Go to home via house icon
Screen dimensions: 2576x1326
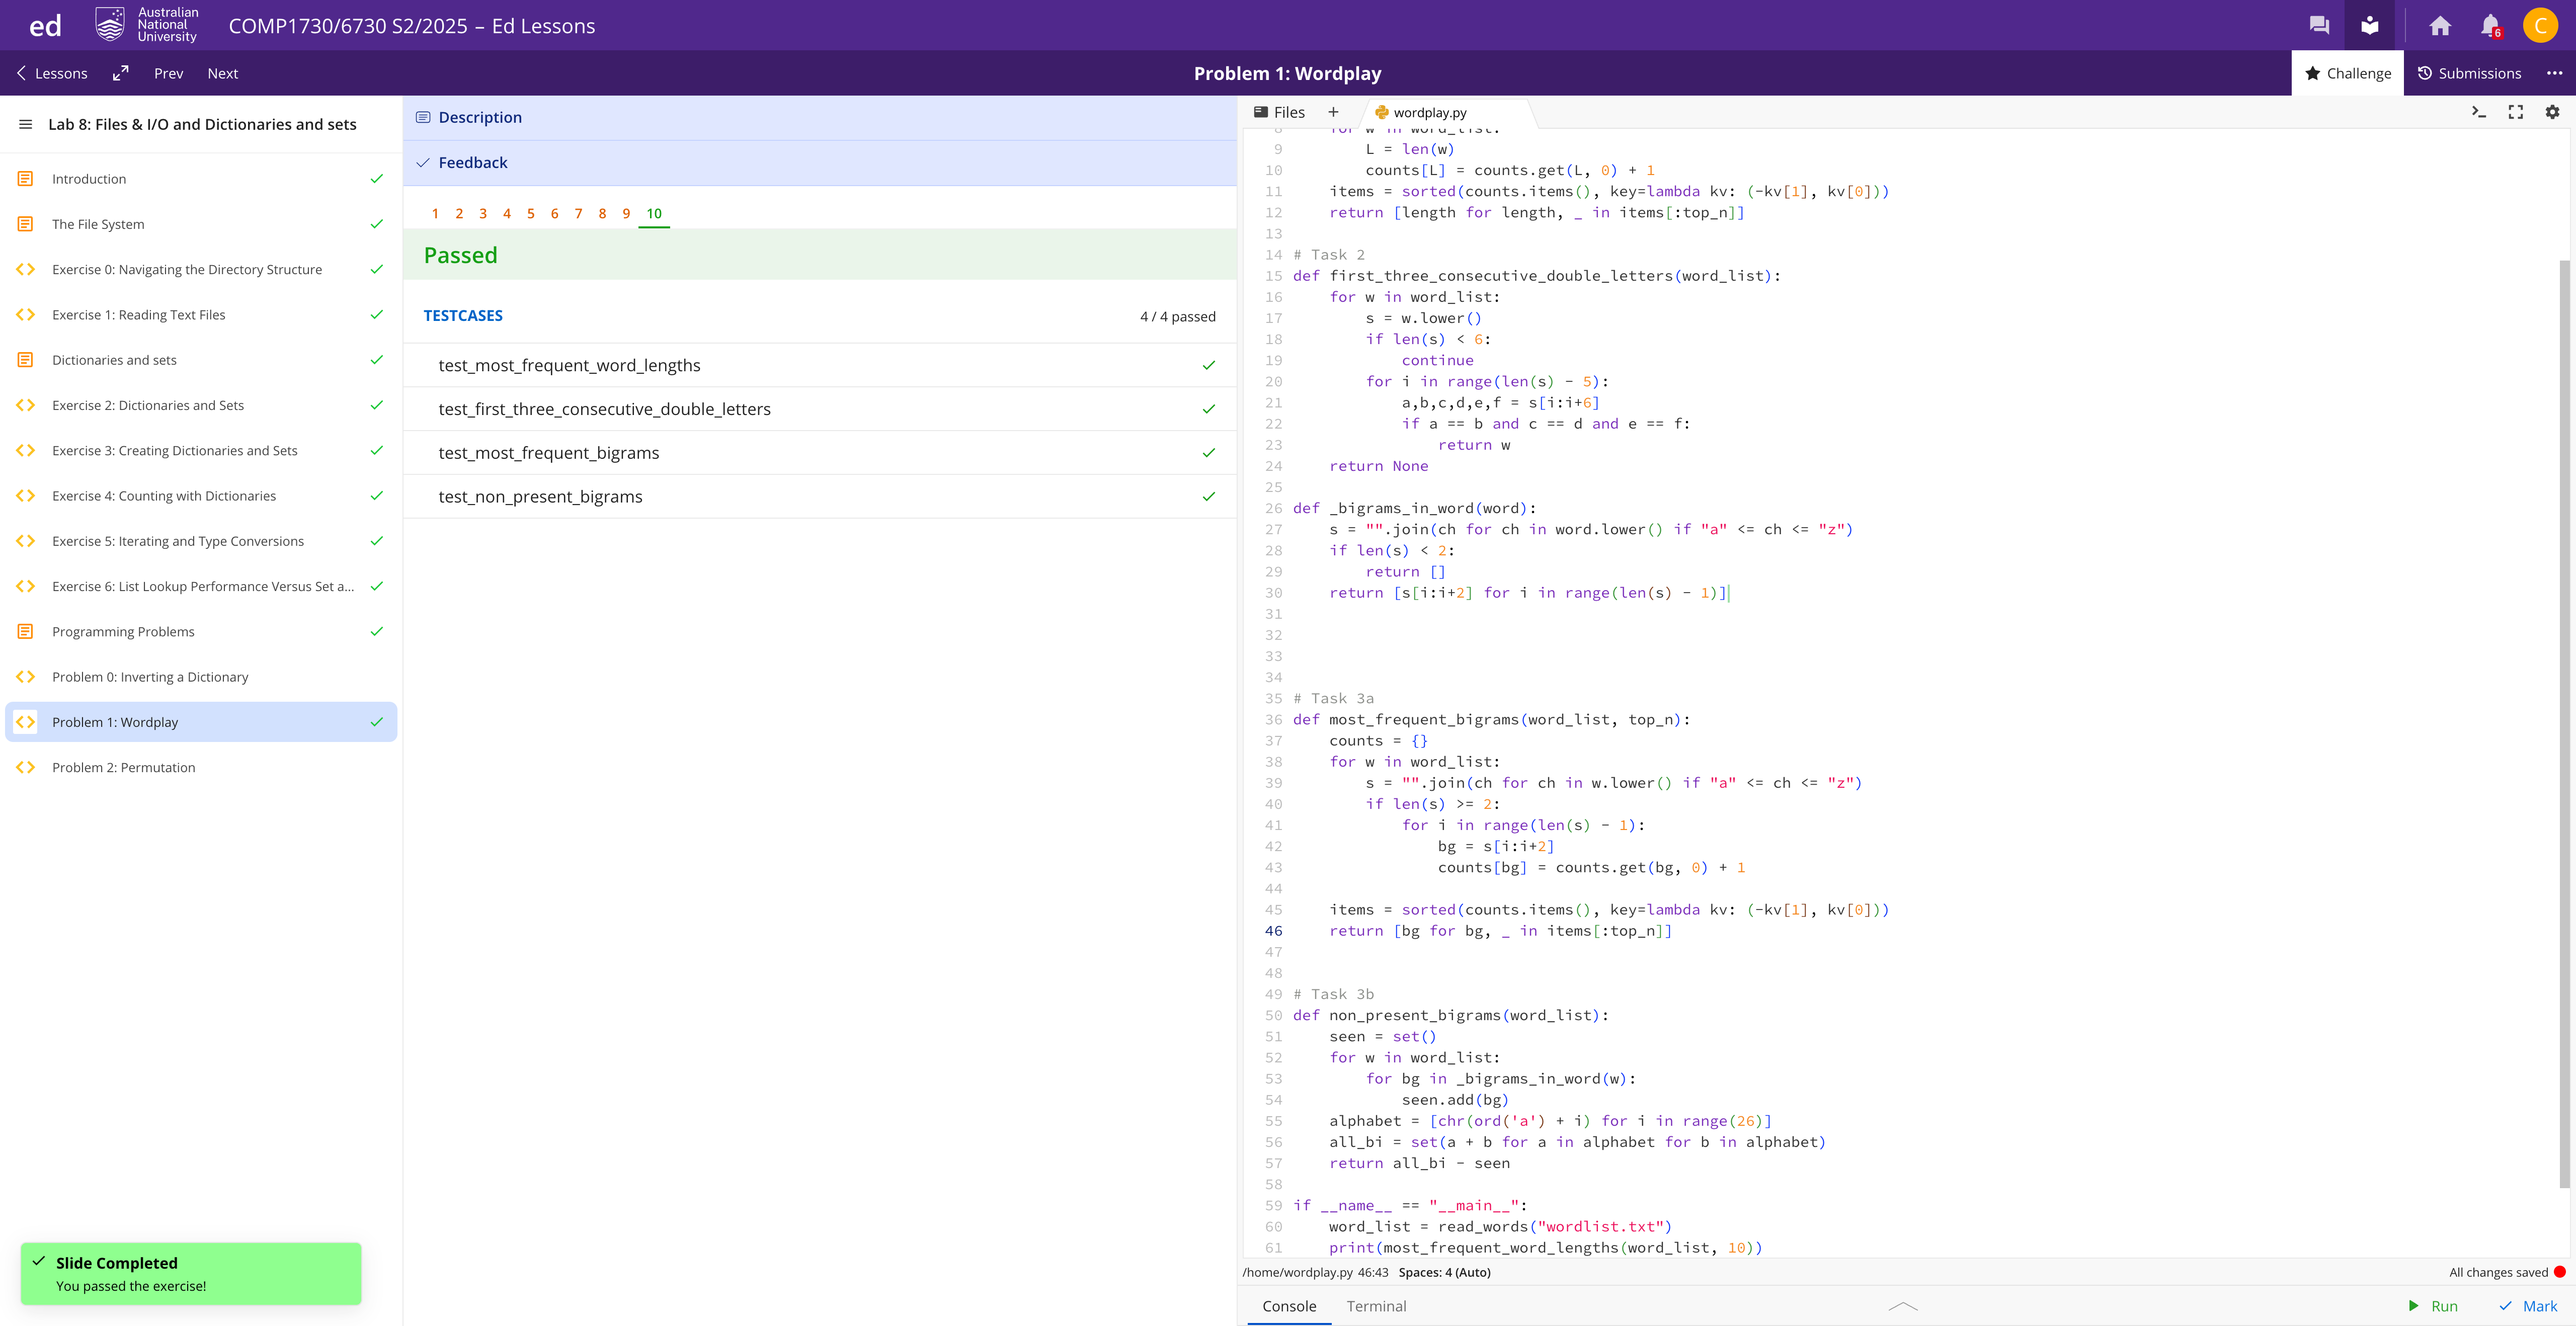pos(2440,26)
